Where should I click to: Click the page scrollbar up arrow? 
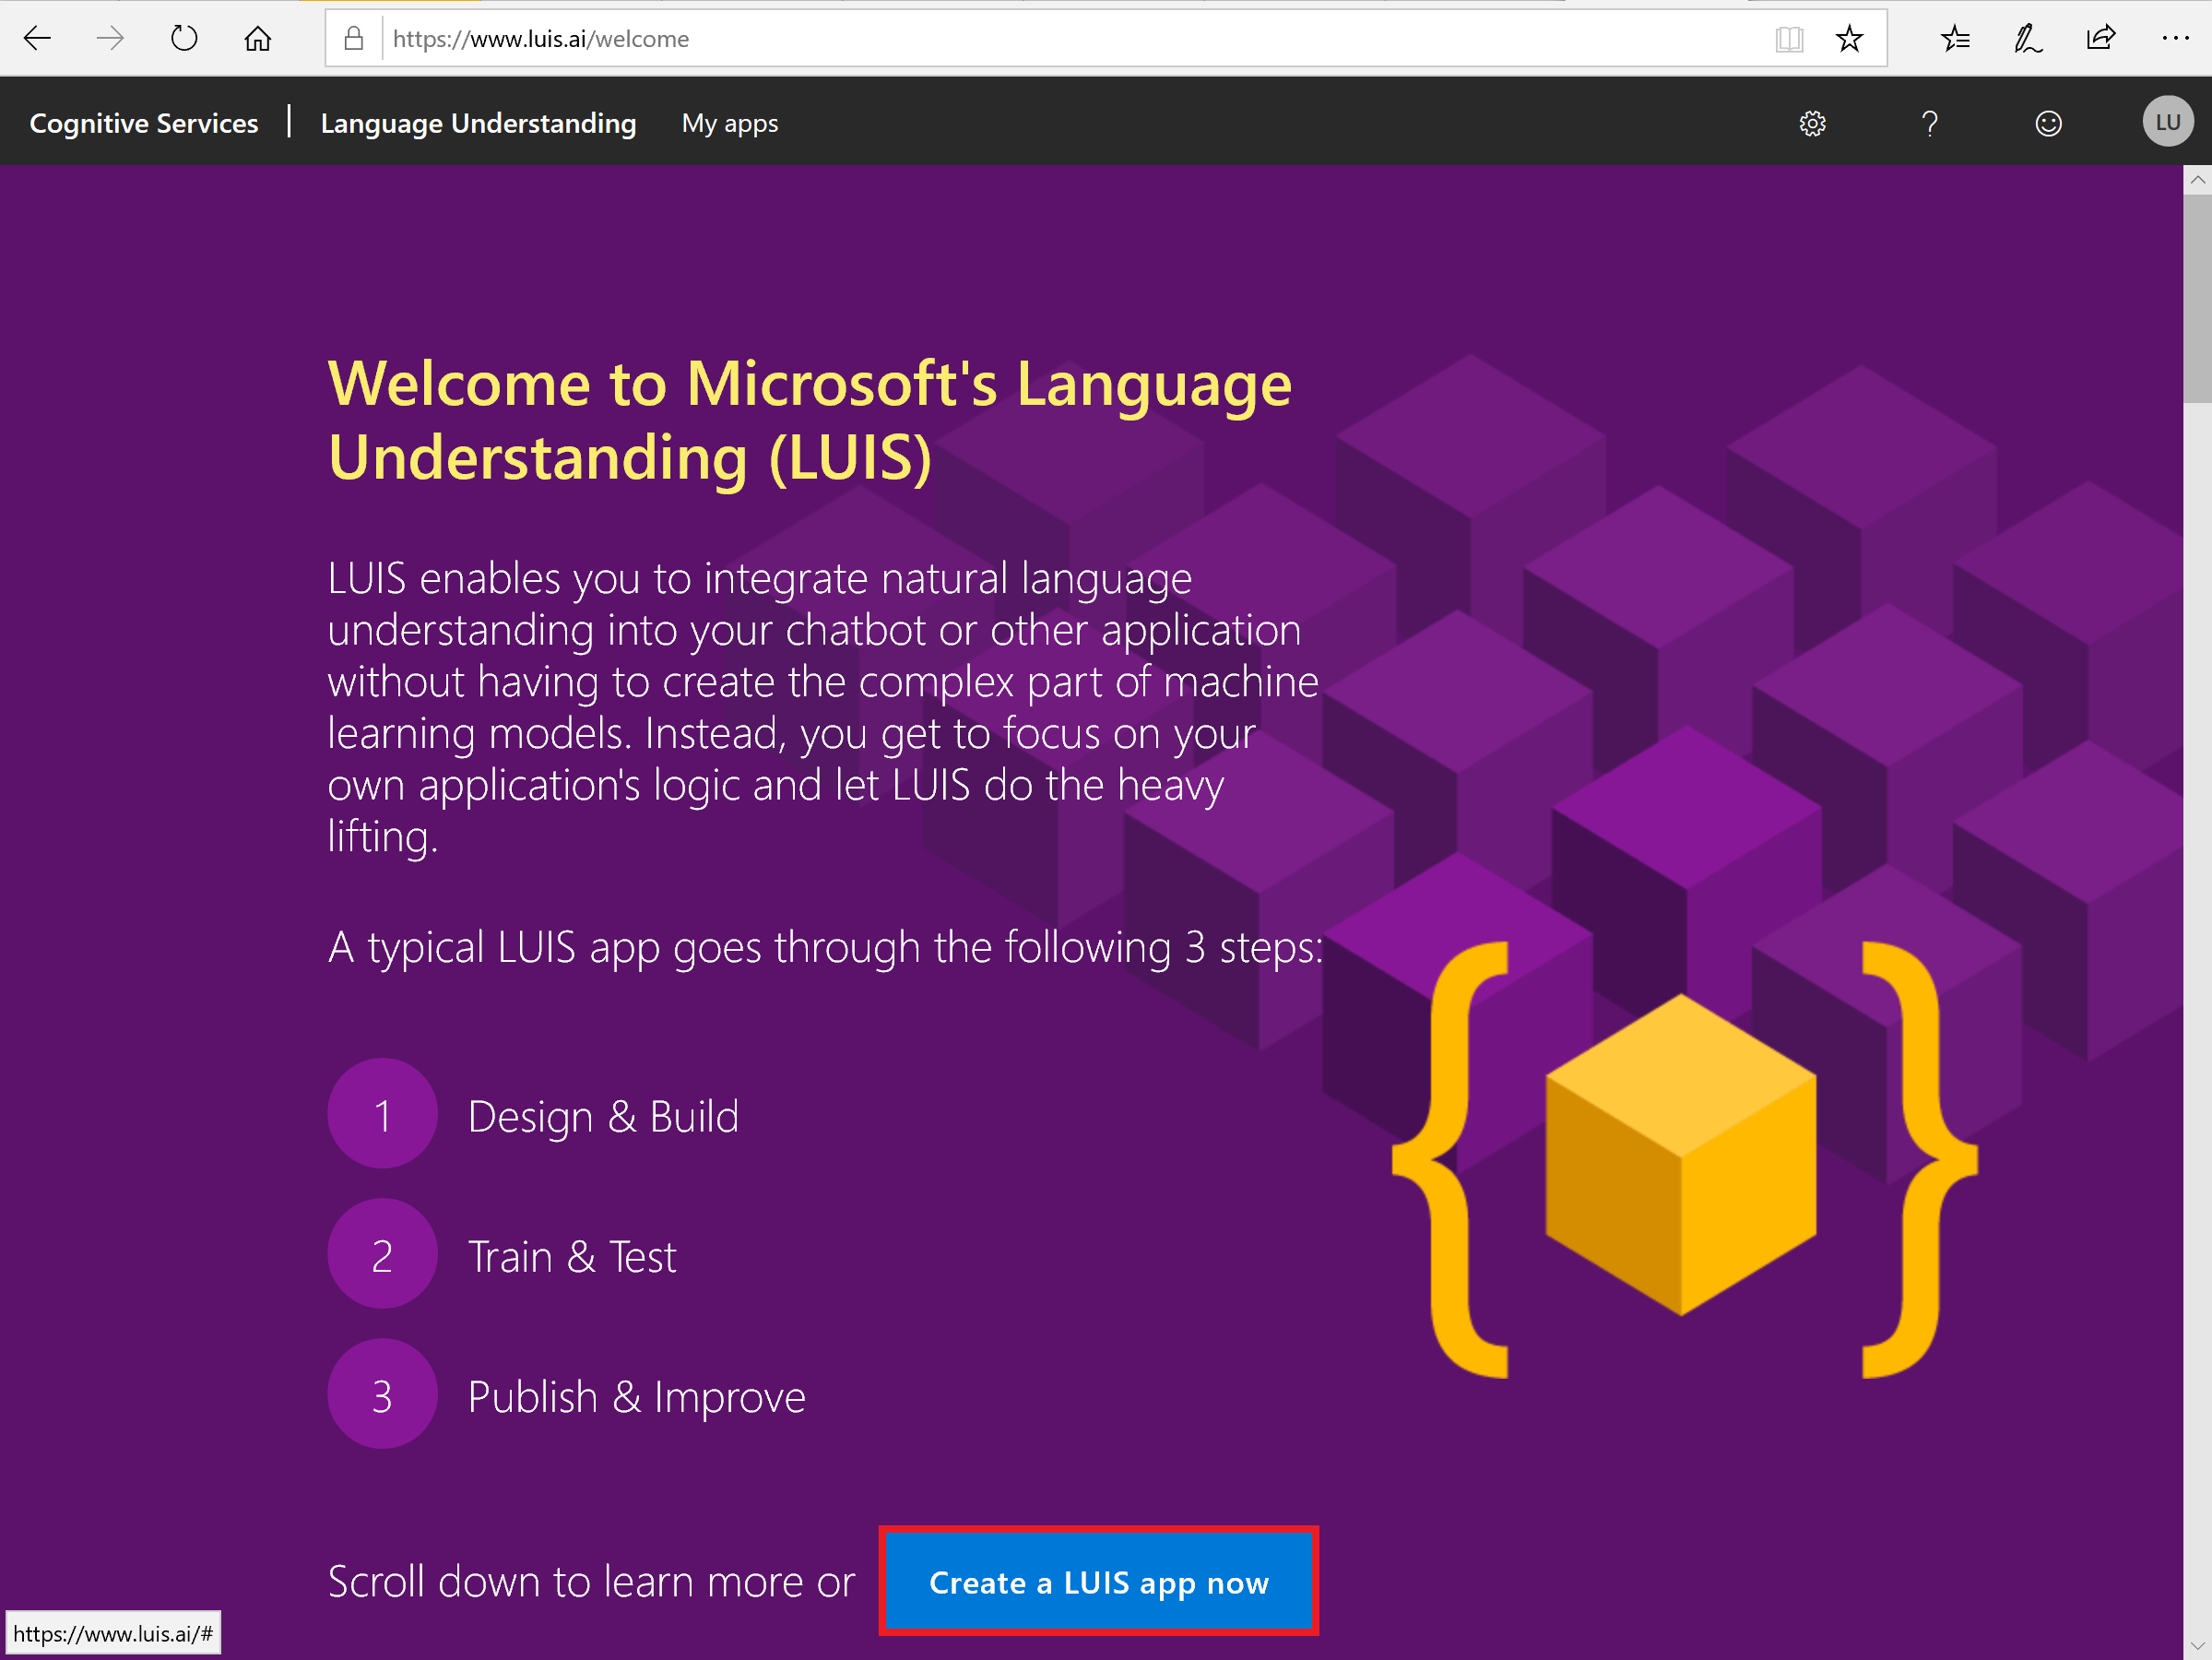[x=2197, y=181]
